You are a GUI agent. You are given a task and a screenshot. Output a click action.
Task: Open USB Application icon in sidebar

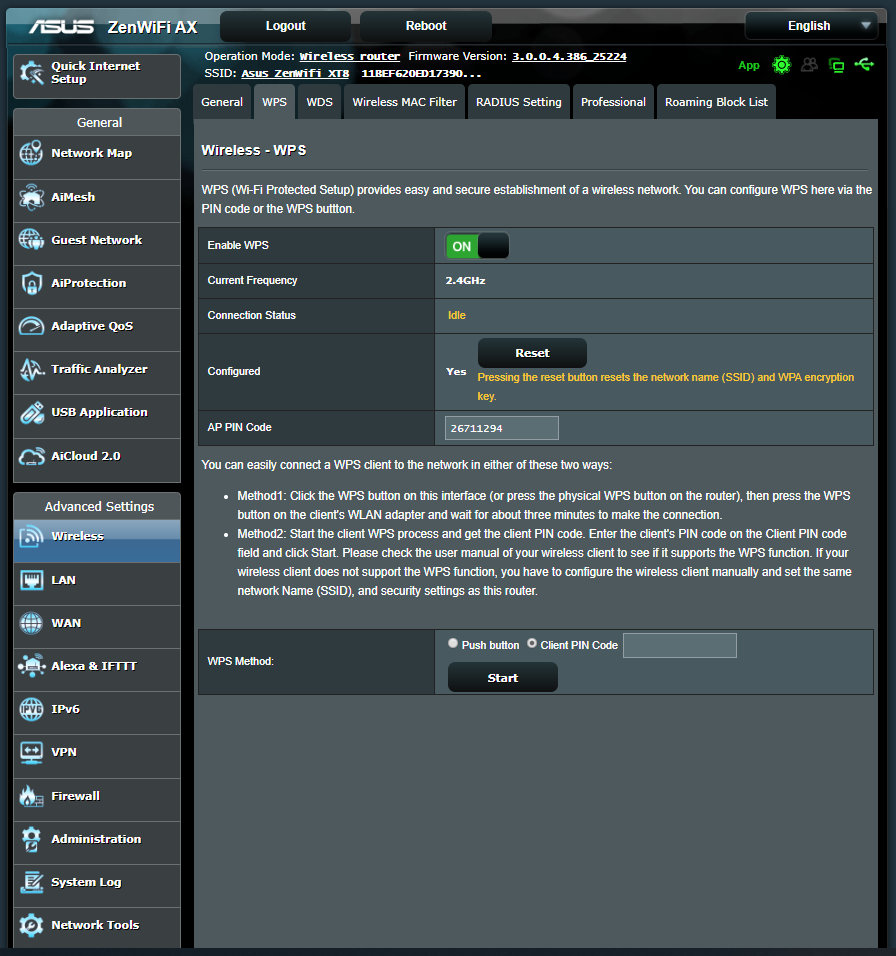[31, 412]
